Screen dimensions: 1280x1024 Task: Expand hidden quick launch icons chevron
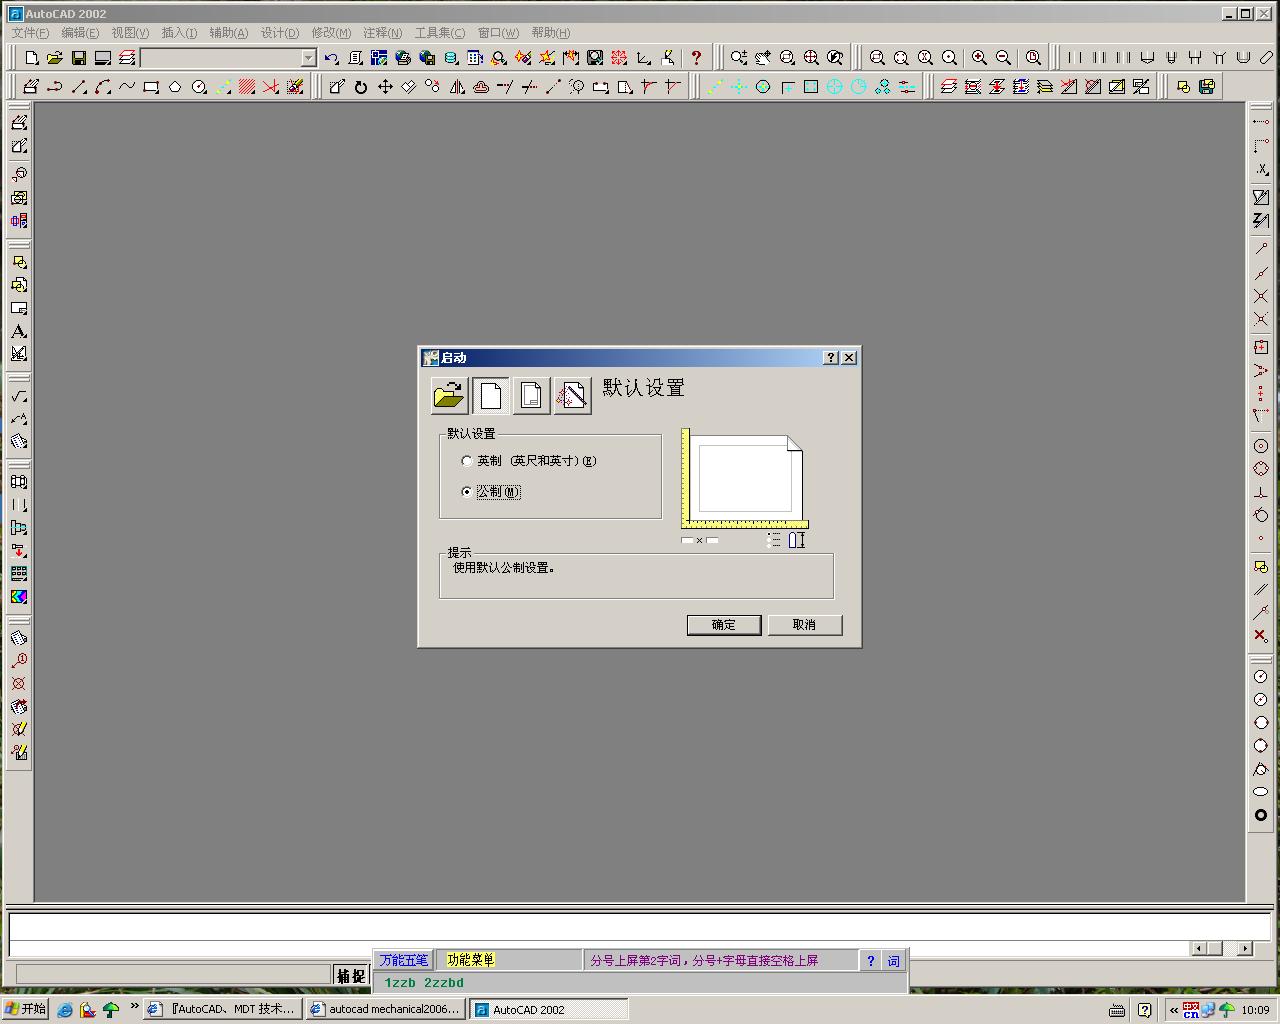point(134,1007)
